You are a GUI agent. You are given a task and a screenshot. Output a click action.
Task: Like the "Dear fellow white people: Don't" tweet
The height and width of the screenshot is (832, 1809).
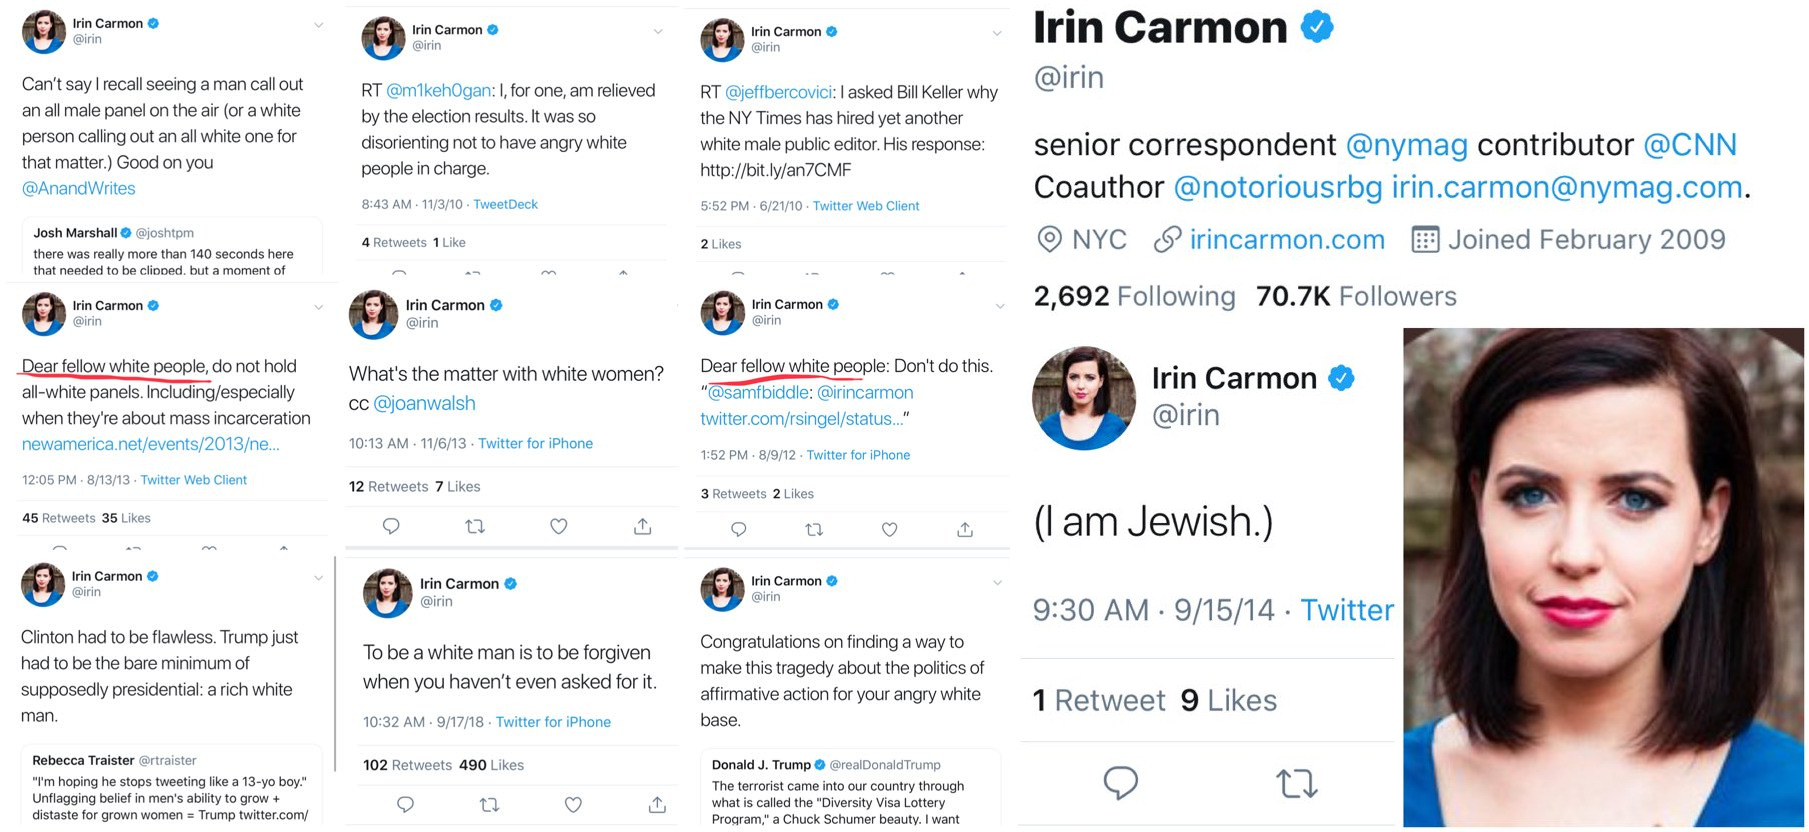point(889,530)
